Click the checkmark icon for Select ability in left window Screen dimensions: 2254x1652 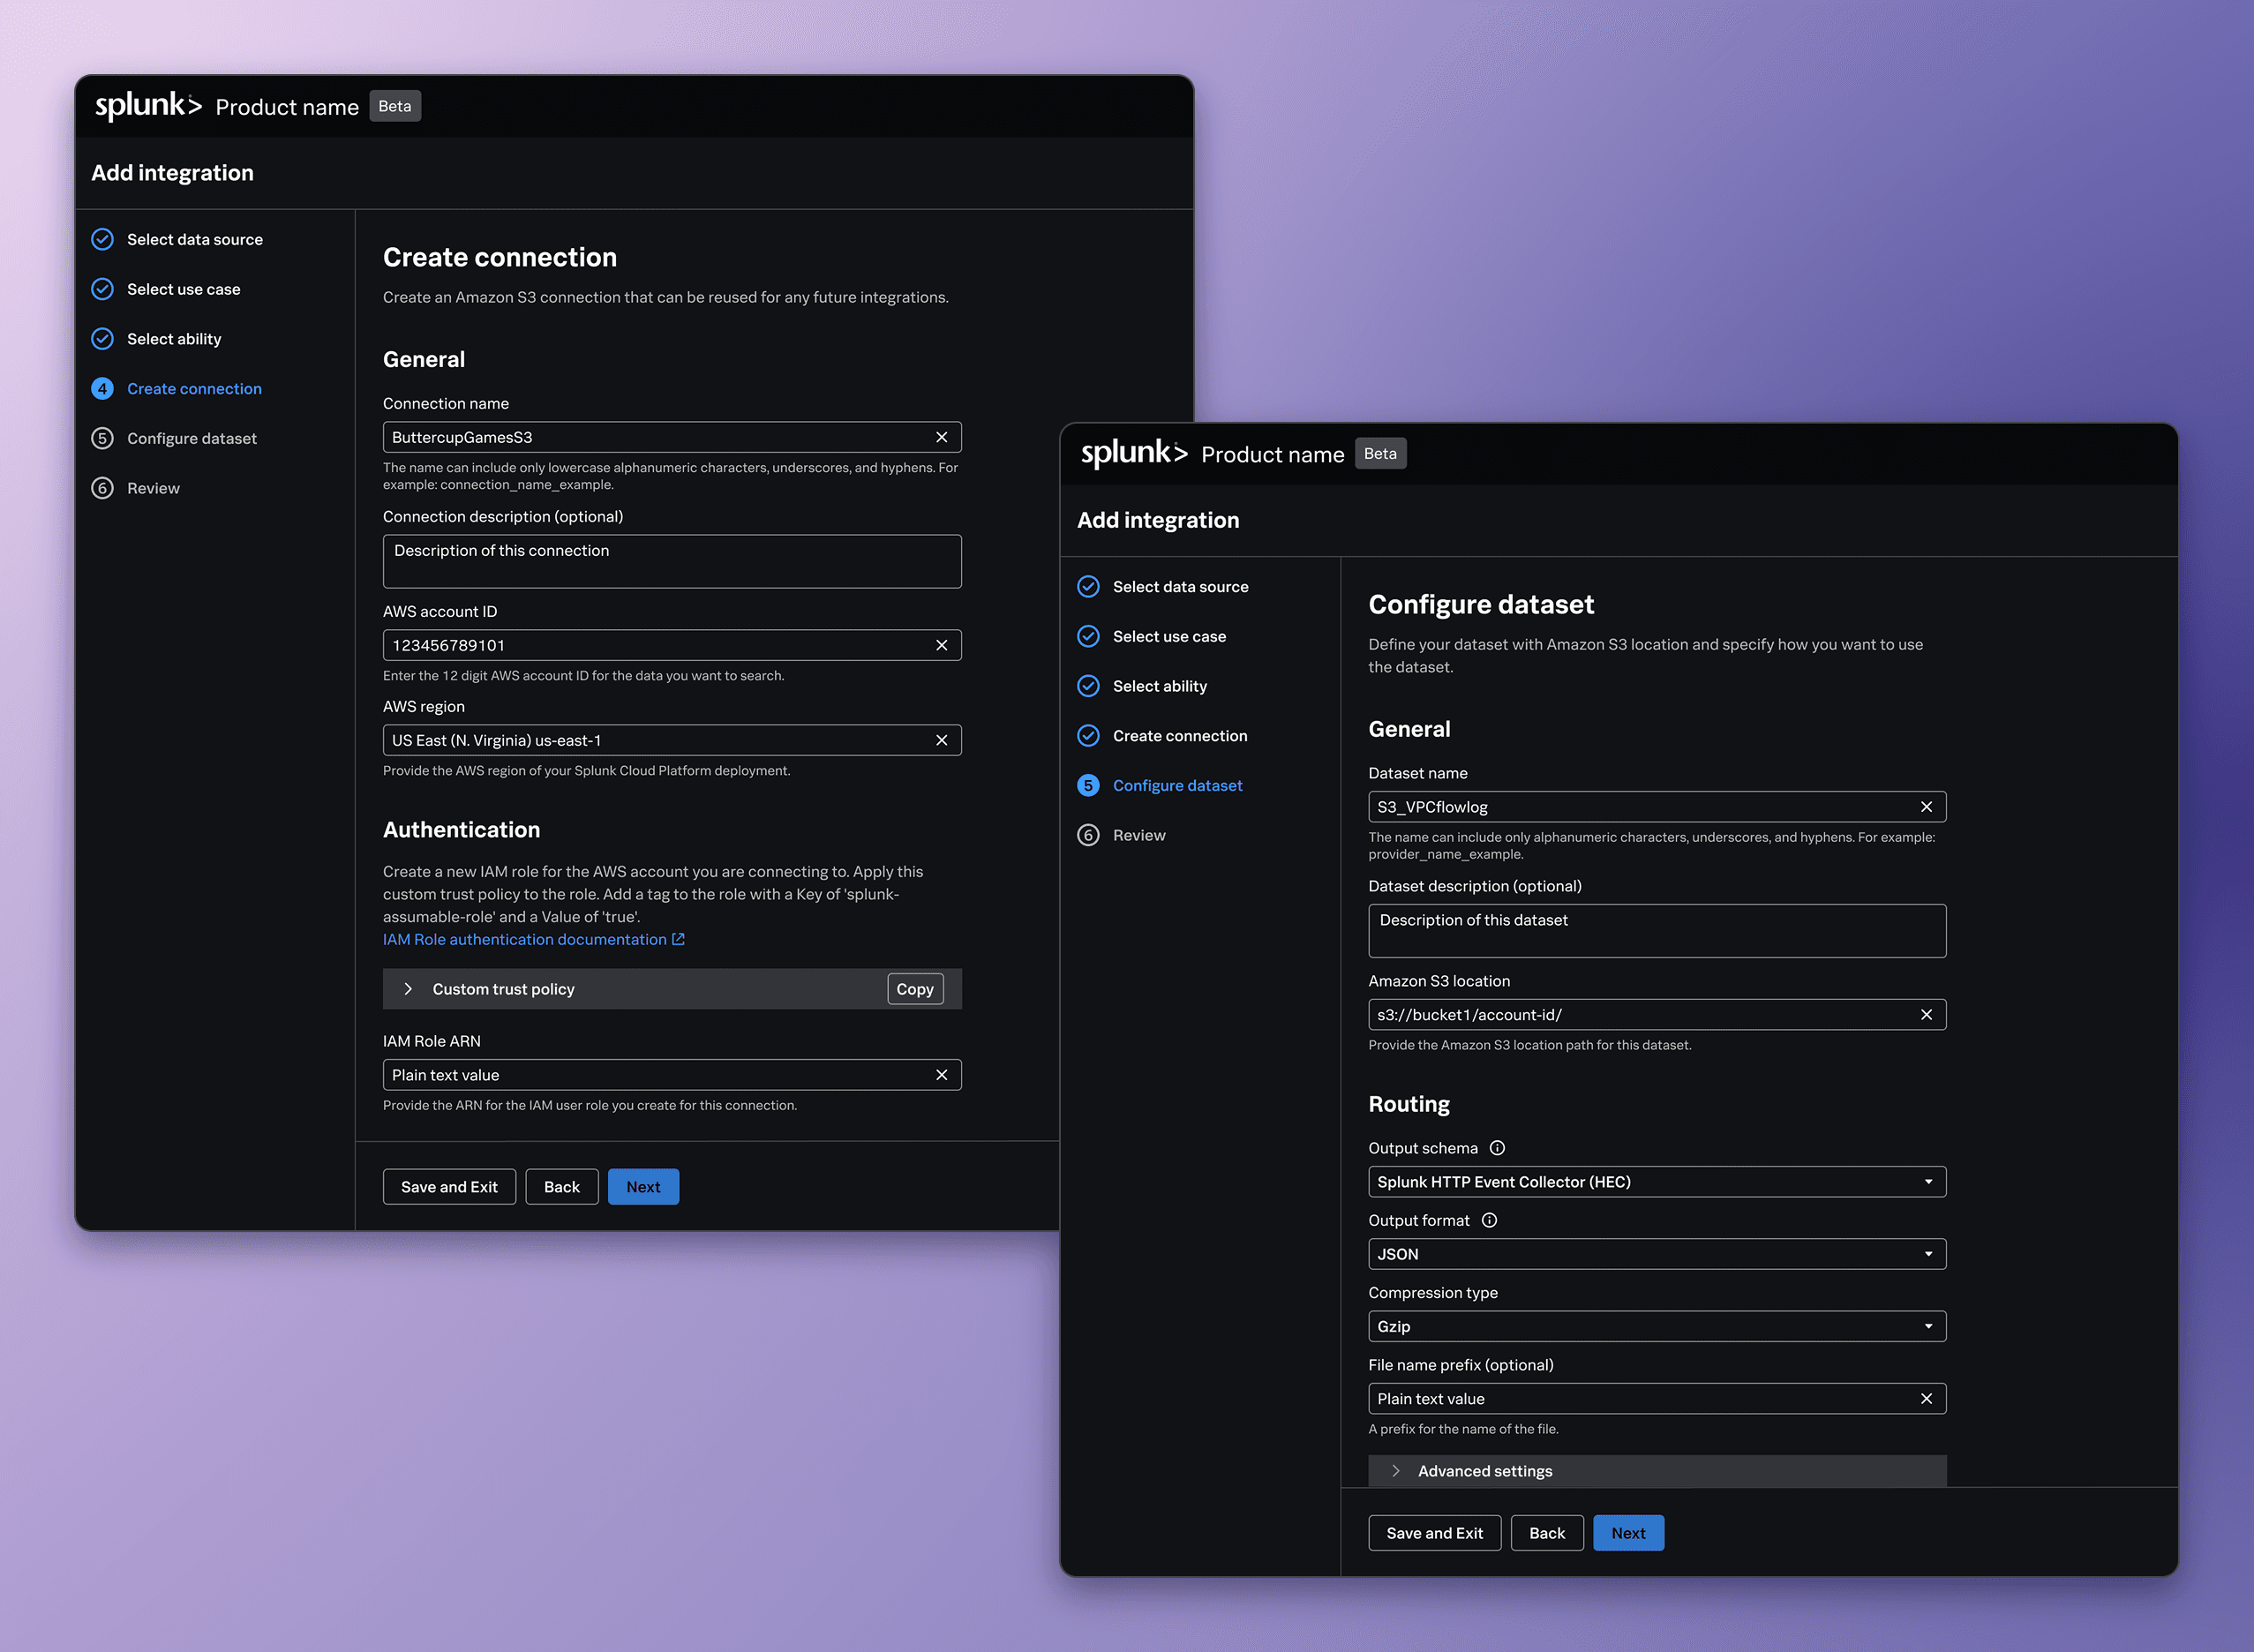coord(102,339)
